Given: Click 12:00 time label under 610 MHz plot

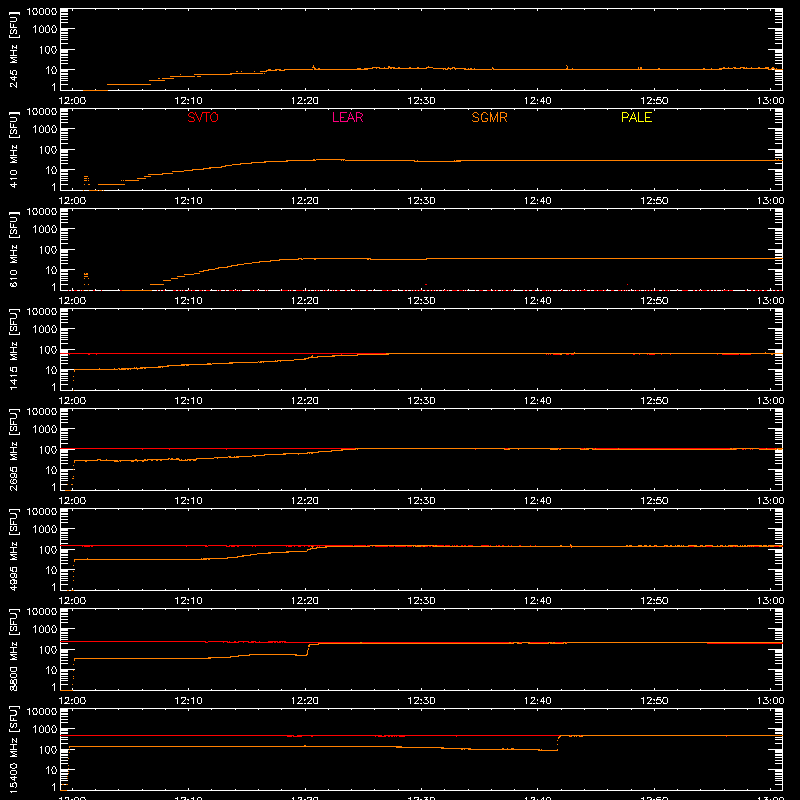Looking at the screenshot, I should pos(72,301).
